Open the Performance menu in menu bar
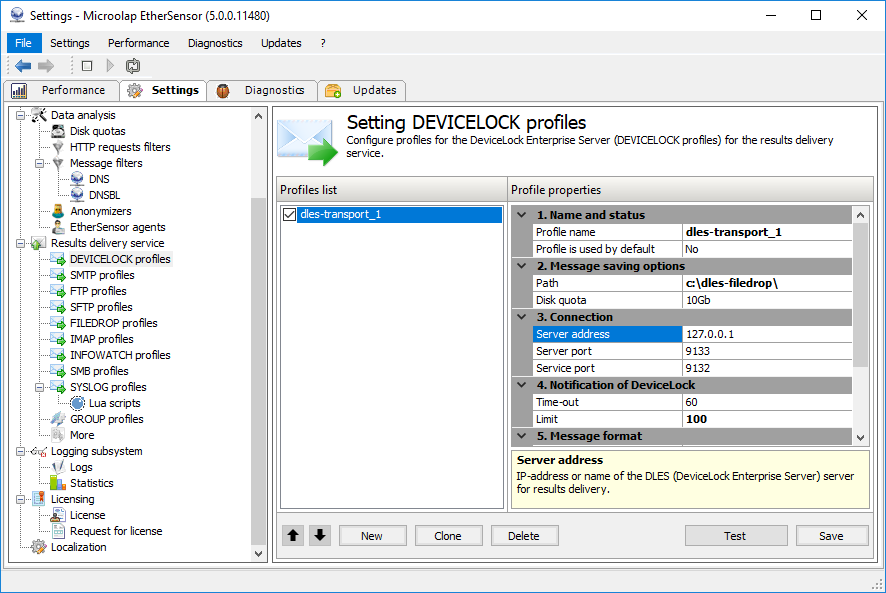 coord(138,43)
